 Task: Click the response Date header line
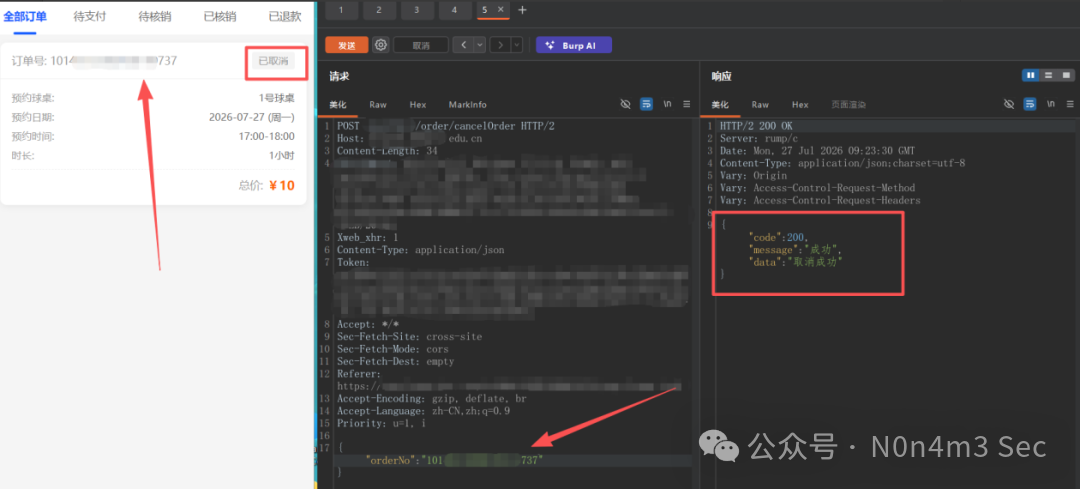817,152
